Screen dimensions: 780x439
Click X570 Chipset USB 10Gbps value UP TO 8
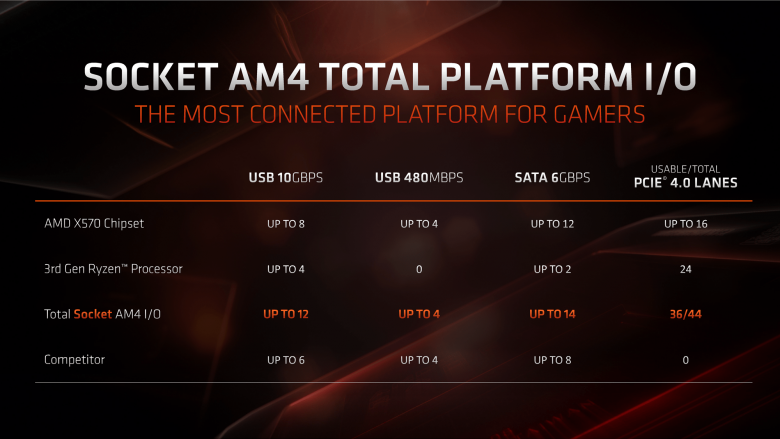[286, 224]
